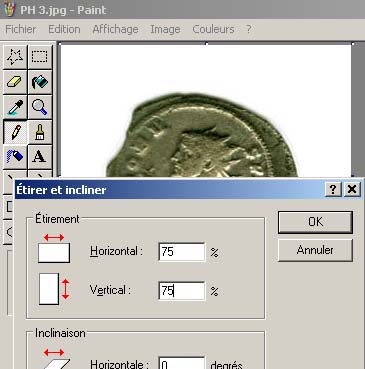The width and height of the screenshot is (365, 369).
Task: Click the Annuler button
Action: pos(315,250)
